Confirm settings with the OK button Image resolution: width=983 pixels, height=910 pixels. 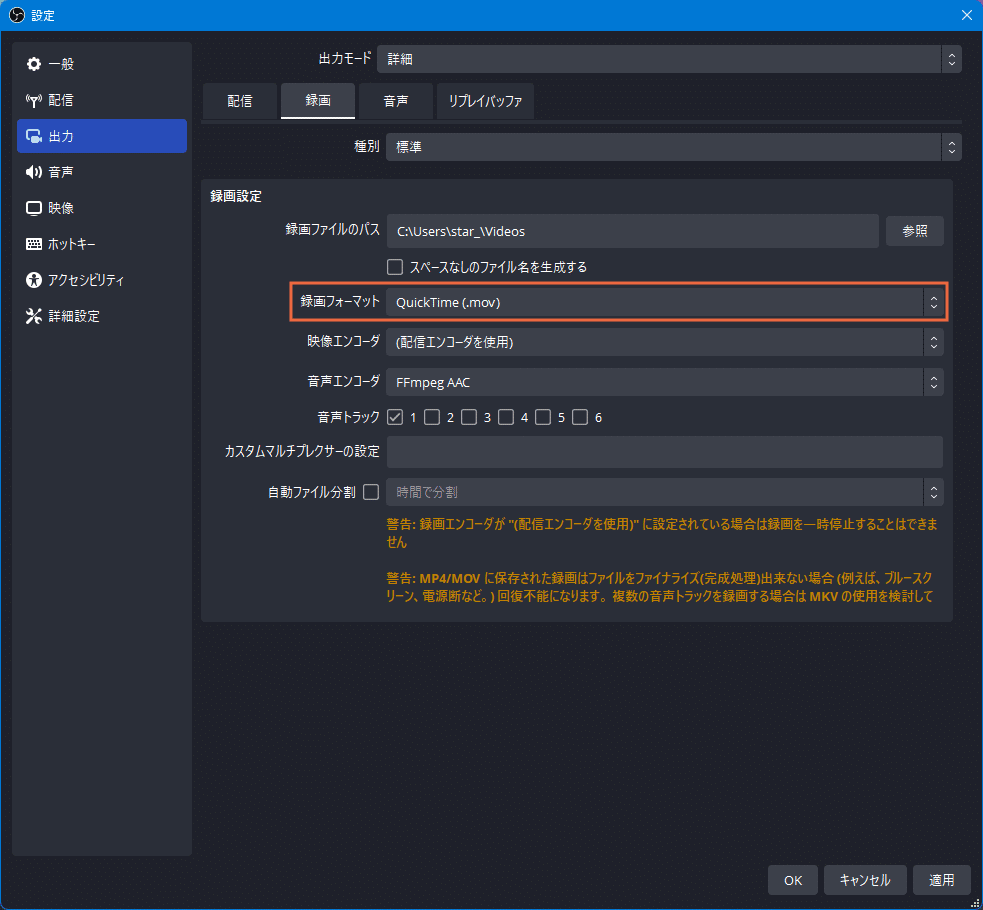[x=793, y=880]
